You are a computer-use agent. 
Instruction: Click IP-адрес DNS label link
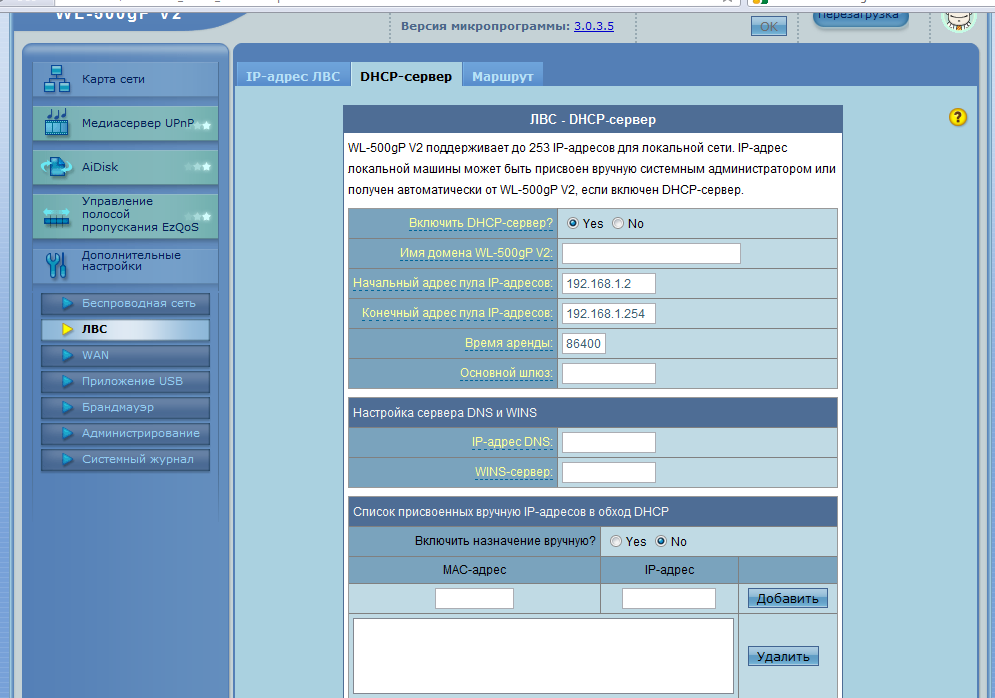point(511,442)
